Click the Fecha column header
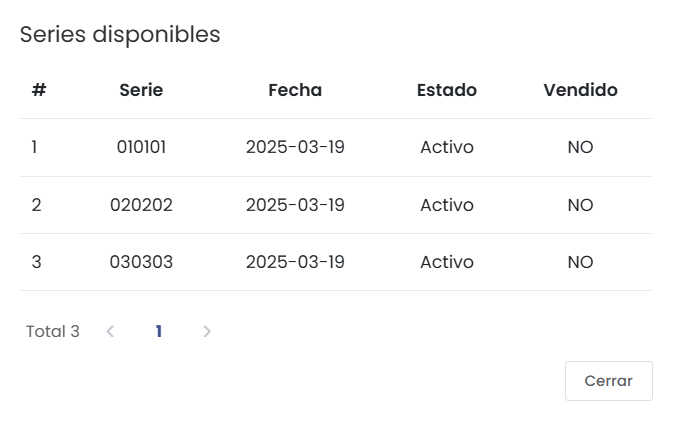Image resolution: width=673 pixels, height=432 pixels. tap(295, 90)
